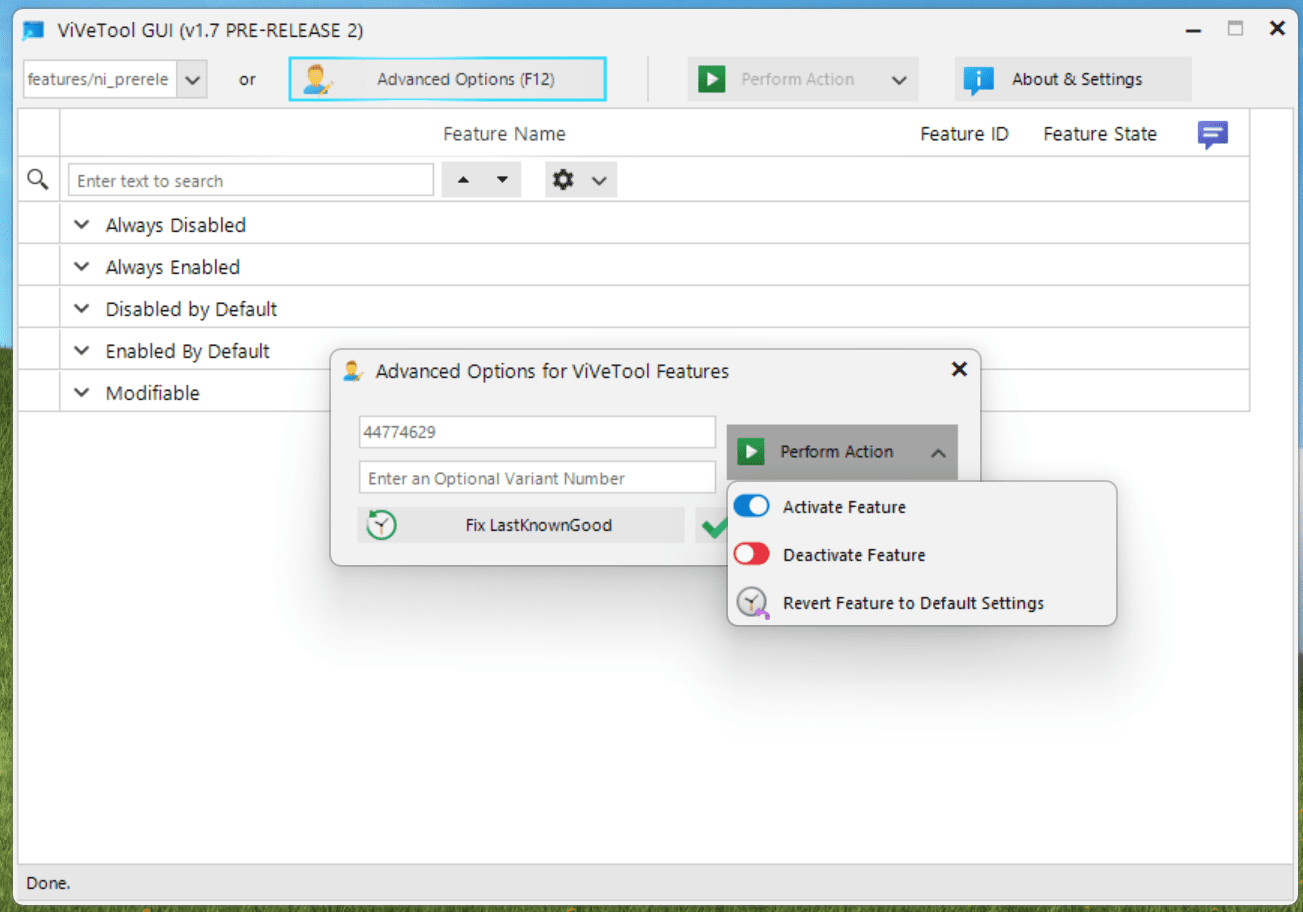Maximize the ViVeTool GUI window
Image resolution: width=1303 pixels, height=912 pixels.
click(x=1236, y=29)
